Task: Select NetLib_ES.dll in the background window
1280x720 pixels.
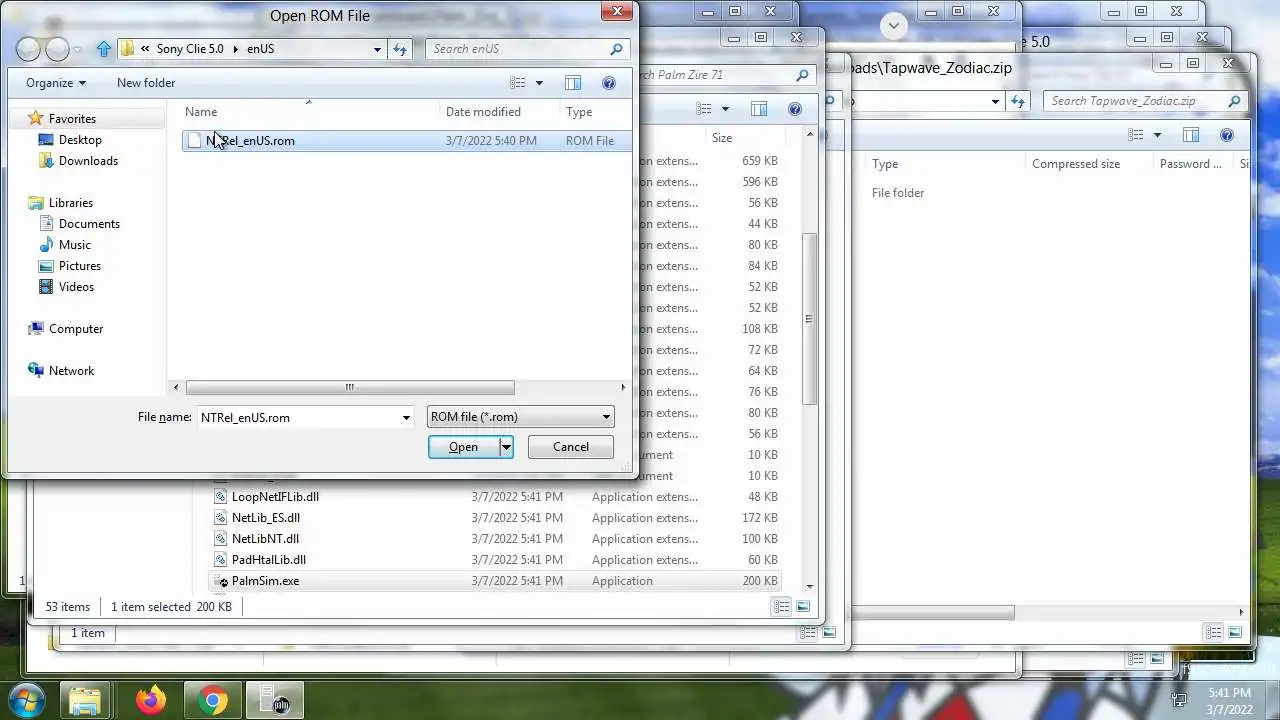Action: pos(265,518)
